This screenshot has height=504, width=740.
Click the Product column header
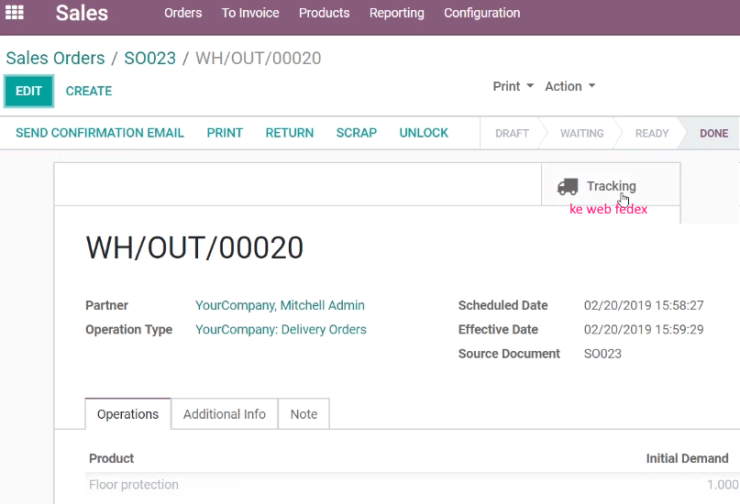tap(111, 458)
